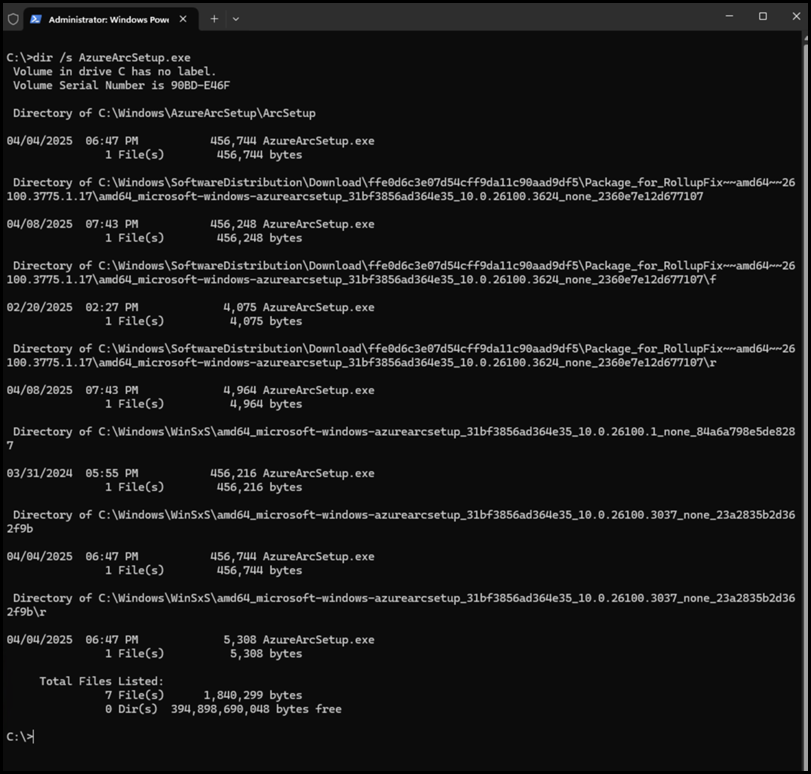This screenshot has width=811, height=774.
Task: Click the 03/31/2024 AzureArcSetup.exe entry
Action: coord(190,473)
